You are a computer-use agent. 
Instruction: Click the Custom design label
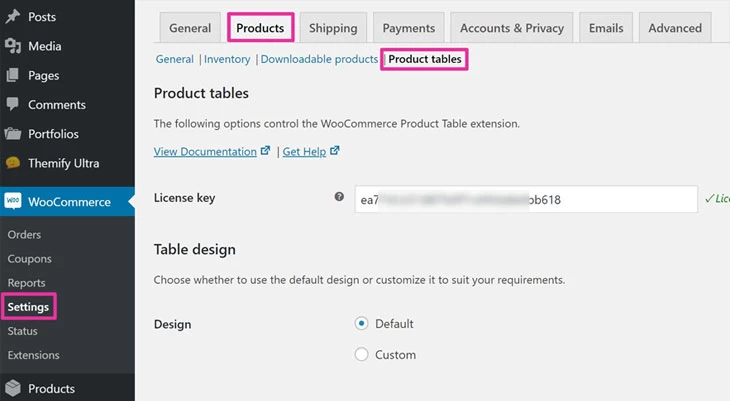click(395, 354)
